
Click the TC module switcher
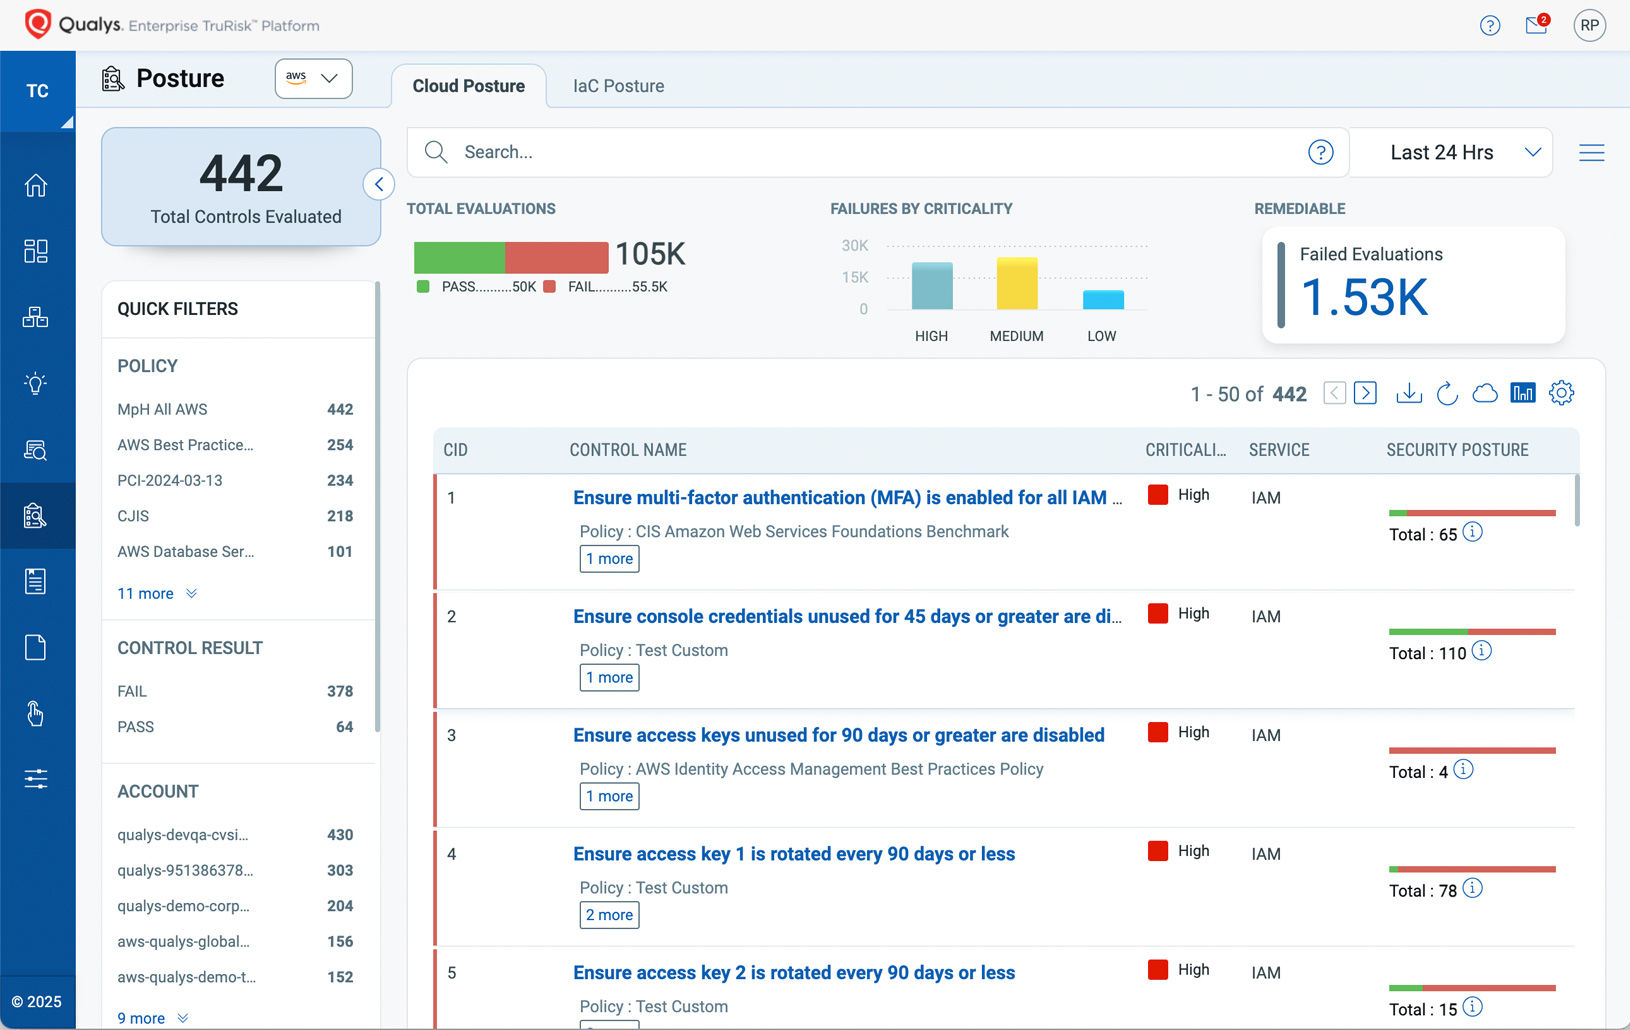click(37, 91)
